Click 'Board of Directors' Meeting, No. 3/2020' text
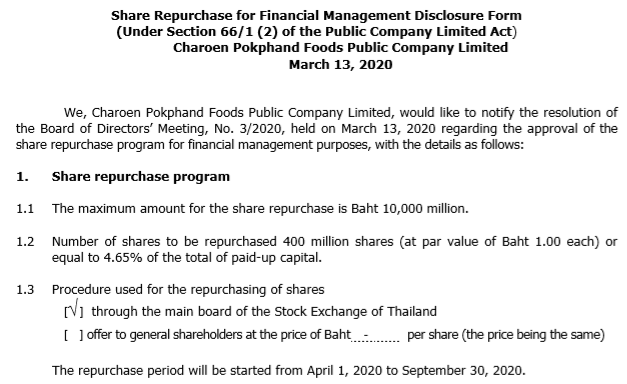 point(162,129)
